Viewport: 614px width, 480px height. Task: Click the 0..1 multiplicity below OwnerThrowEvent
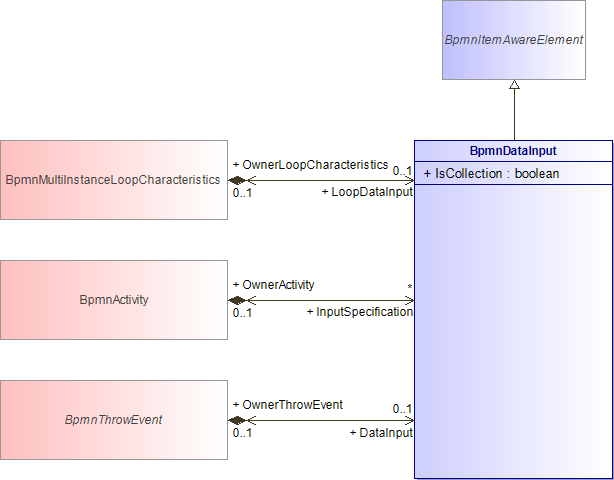(242, 433)
